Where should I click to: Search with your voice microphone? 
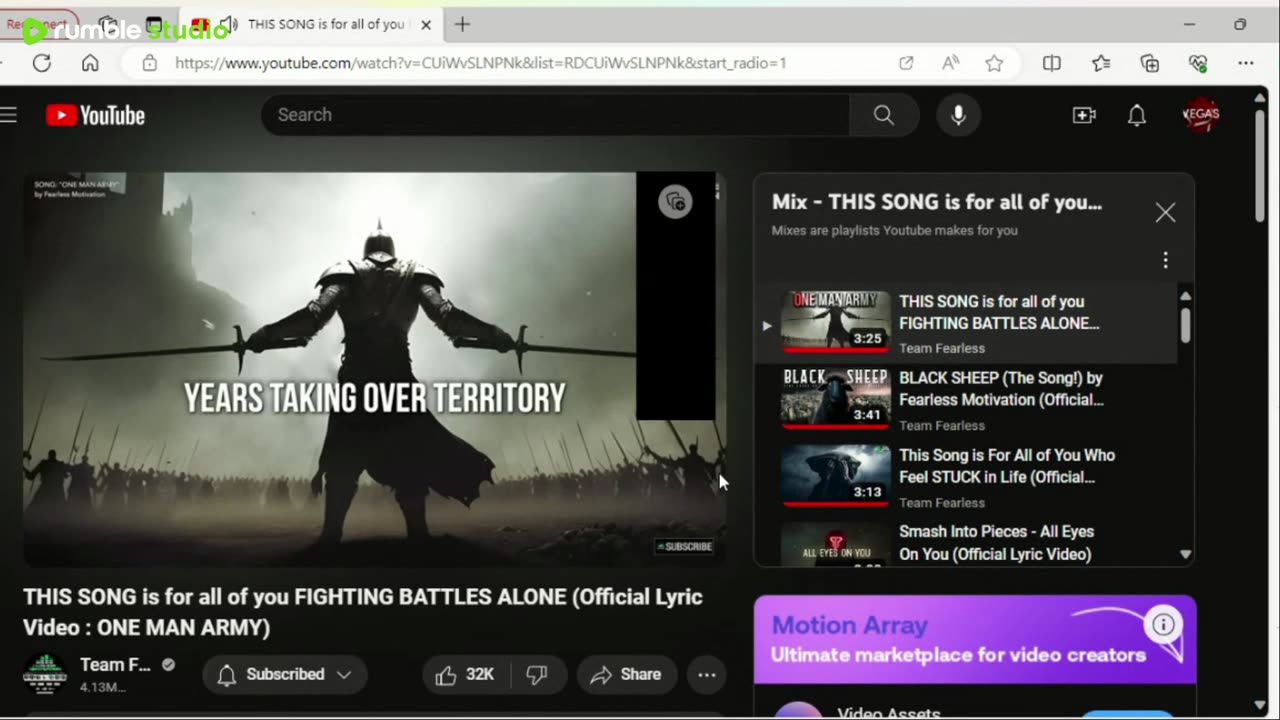pos(958,115)
